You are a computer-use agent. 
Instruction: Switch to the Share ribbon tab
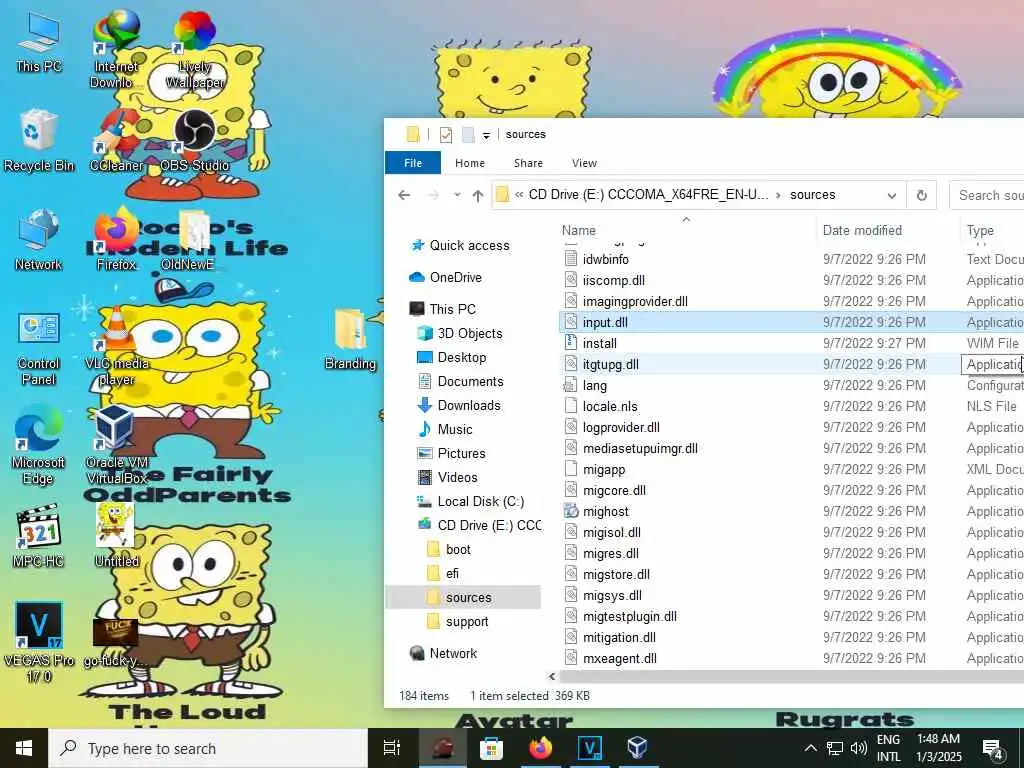[x=528, y=163]
